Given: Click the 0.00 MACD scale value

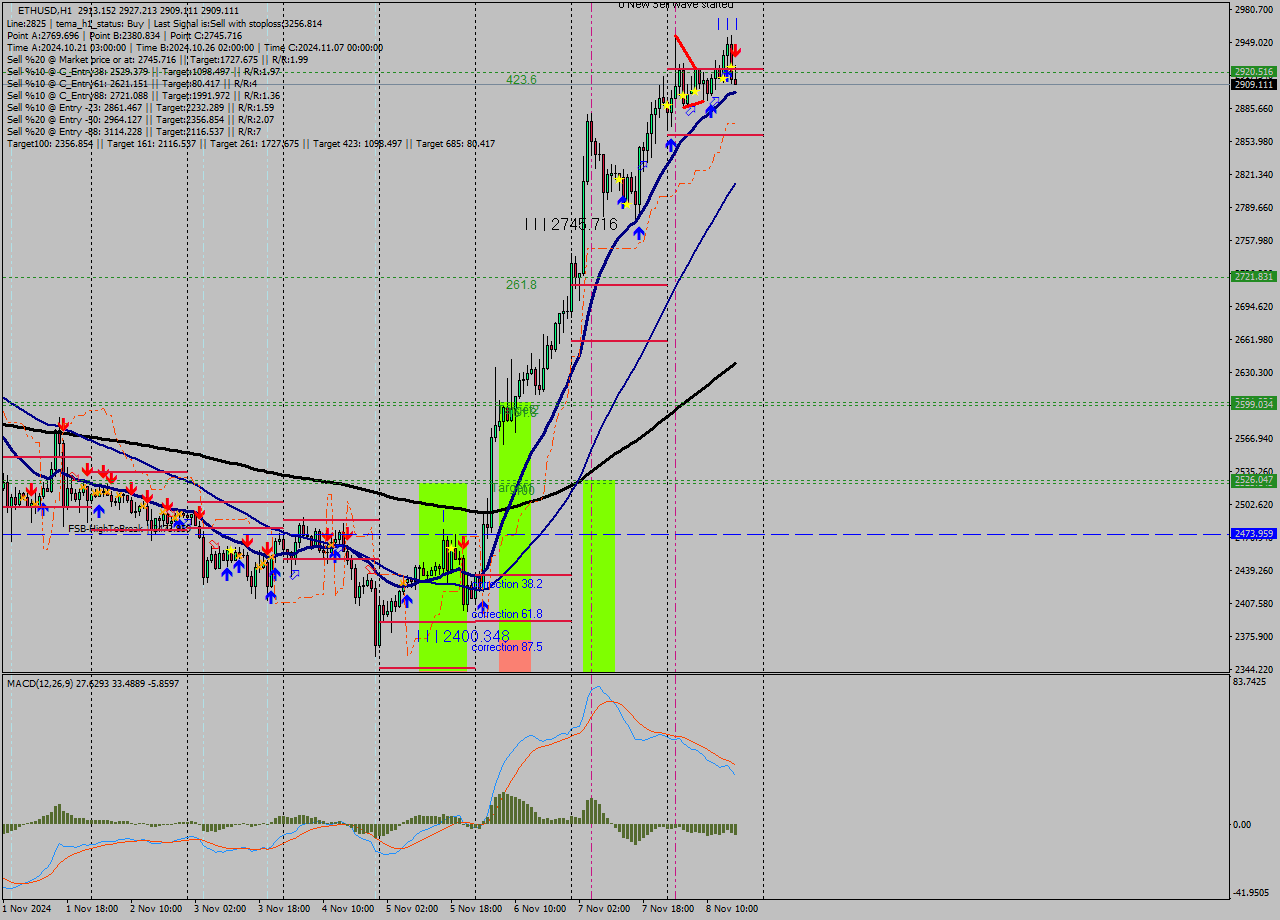Looking at the screenshot, I should (x=1243, y=825).
